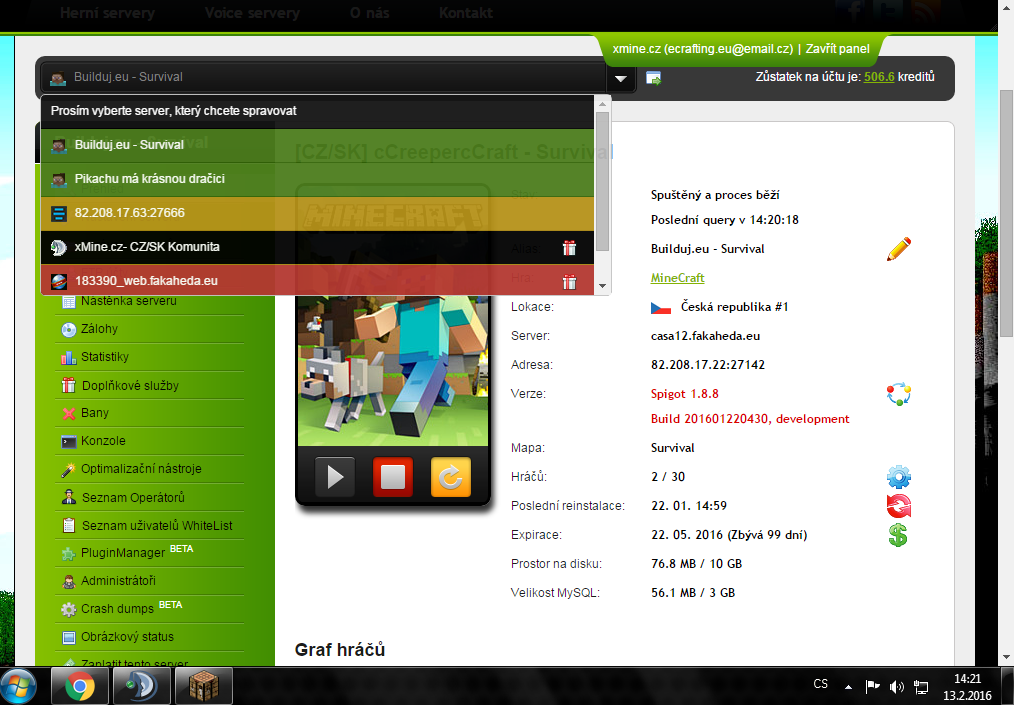Select the 82.208.17.63:27666 server entry
Screen dimensions: 1014x705
coord(317,213)
